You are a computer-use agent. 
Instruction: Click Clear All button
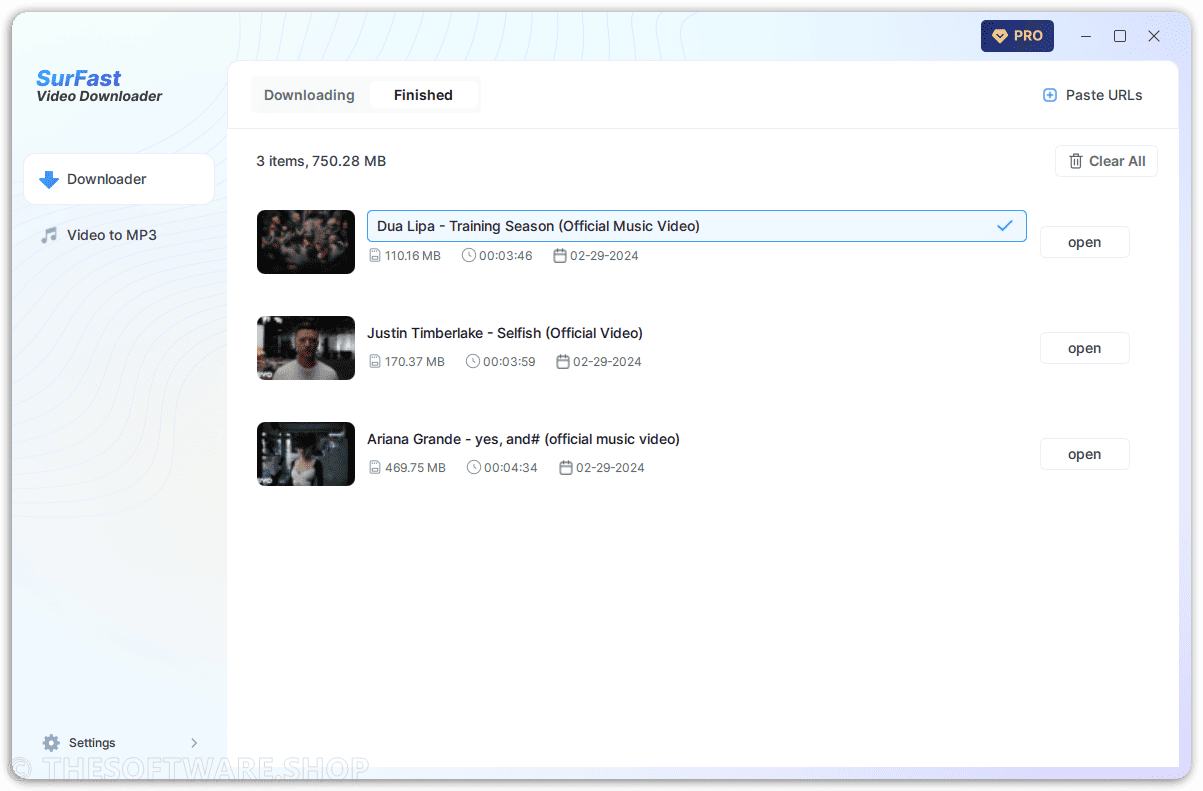1106,161
